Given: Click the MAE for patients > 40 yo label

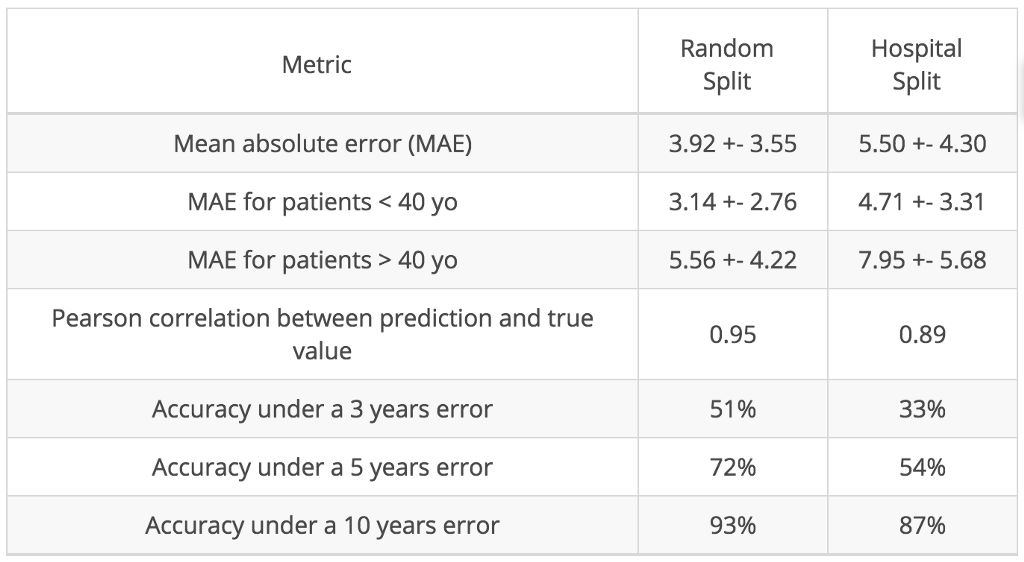Looking at the screenshot, I should [x=322, y=260].
